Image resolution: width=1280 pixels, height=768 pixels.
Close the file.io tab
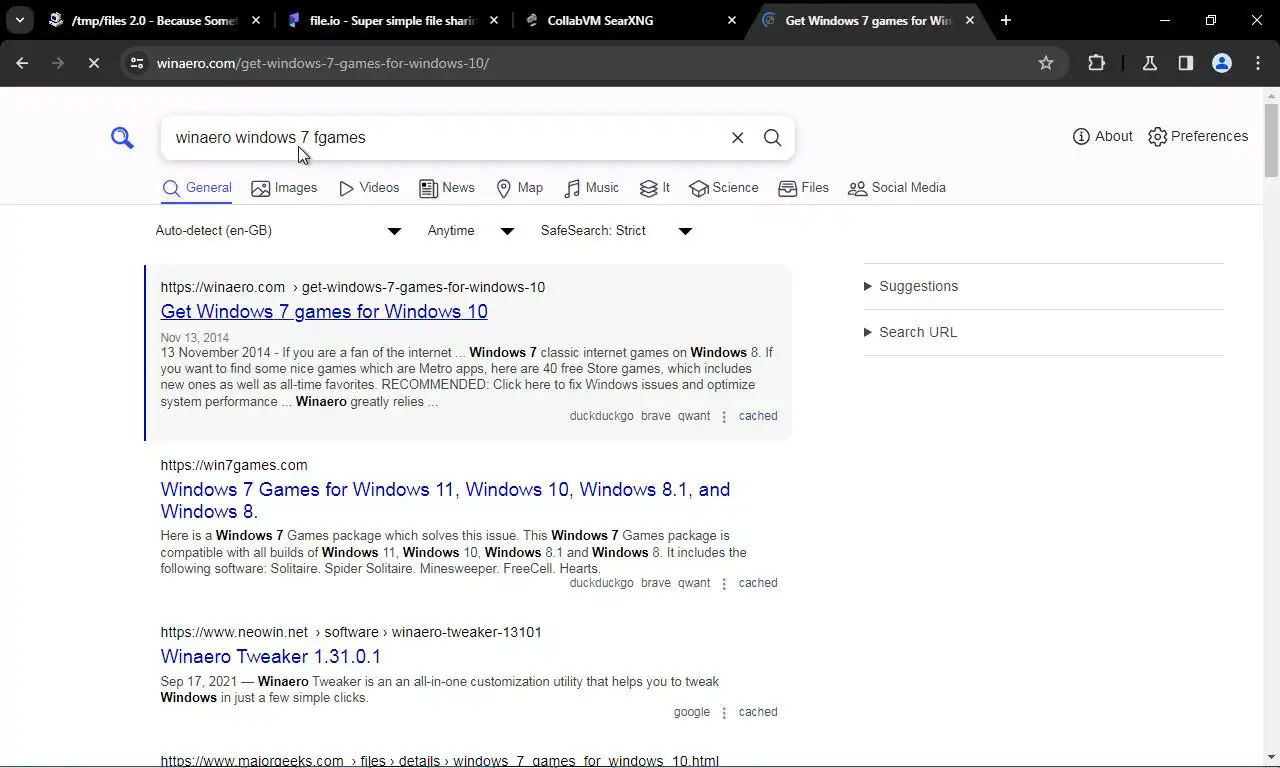[x=494, y=20]
